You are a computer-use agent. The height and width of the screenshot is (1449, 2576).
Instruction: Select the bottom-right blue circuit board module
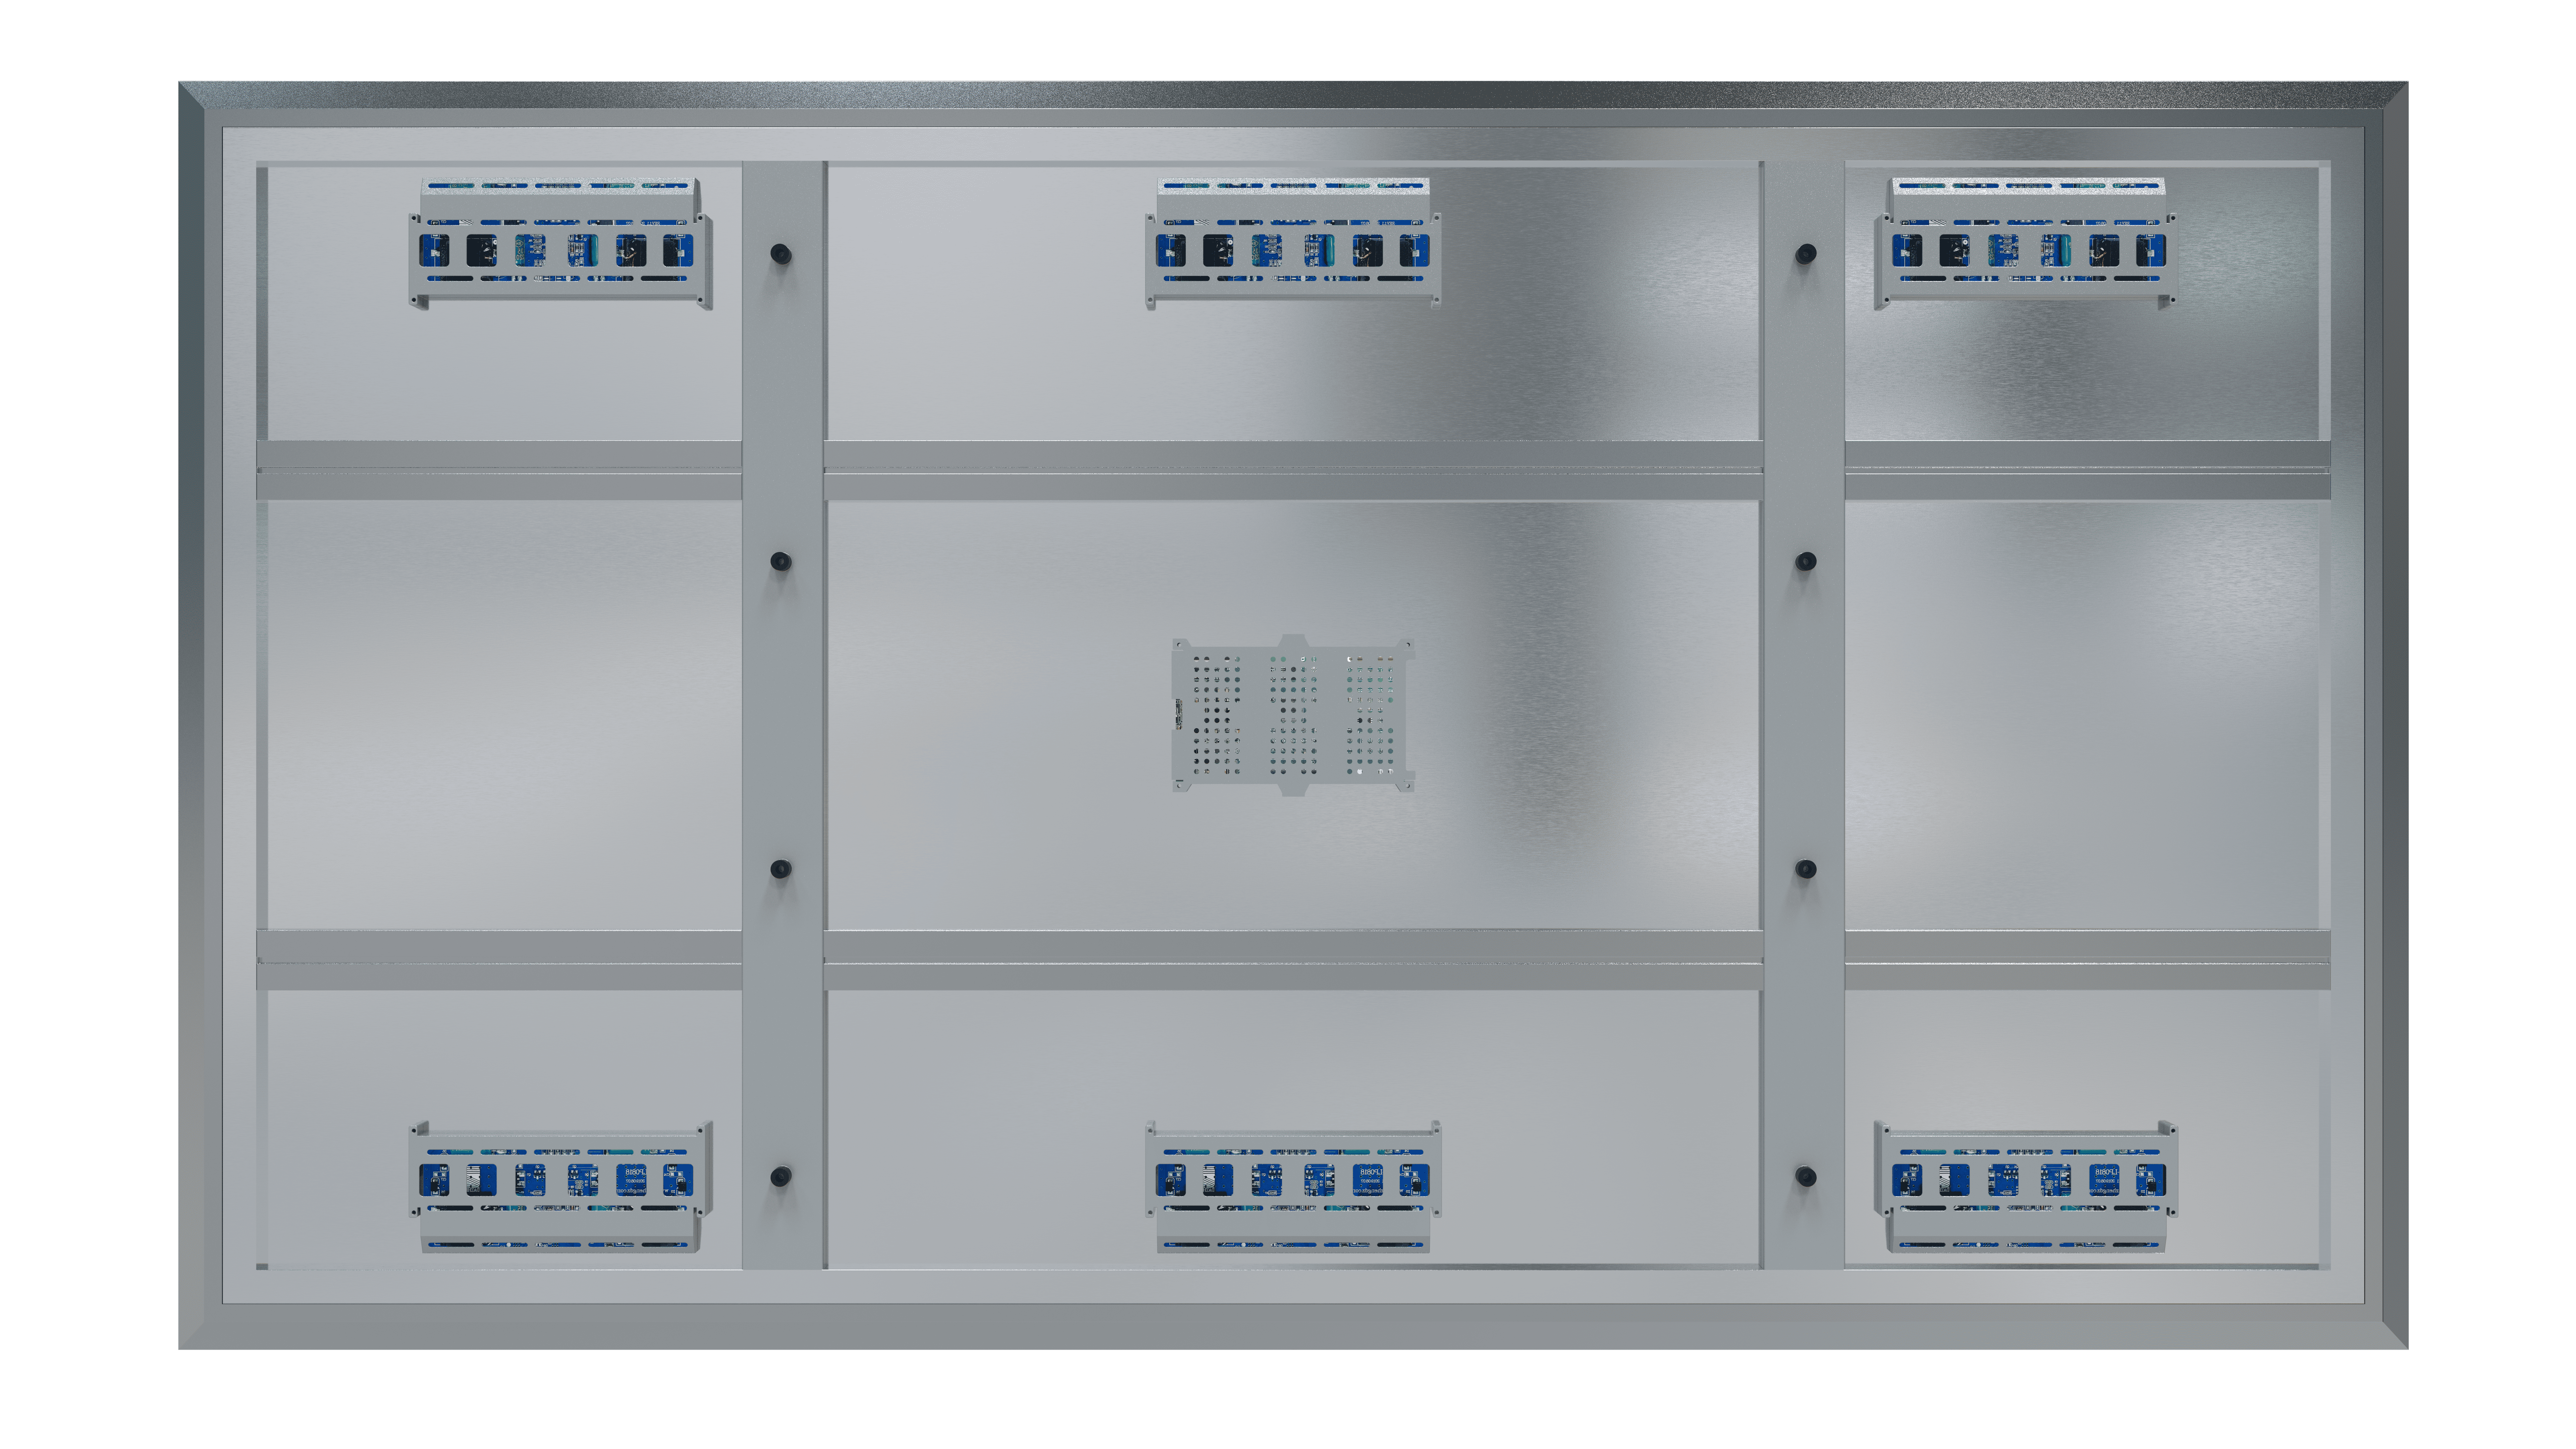tap(2026, 1187)
